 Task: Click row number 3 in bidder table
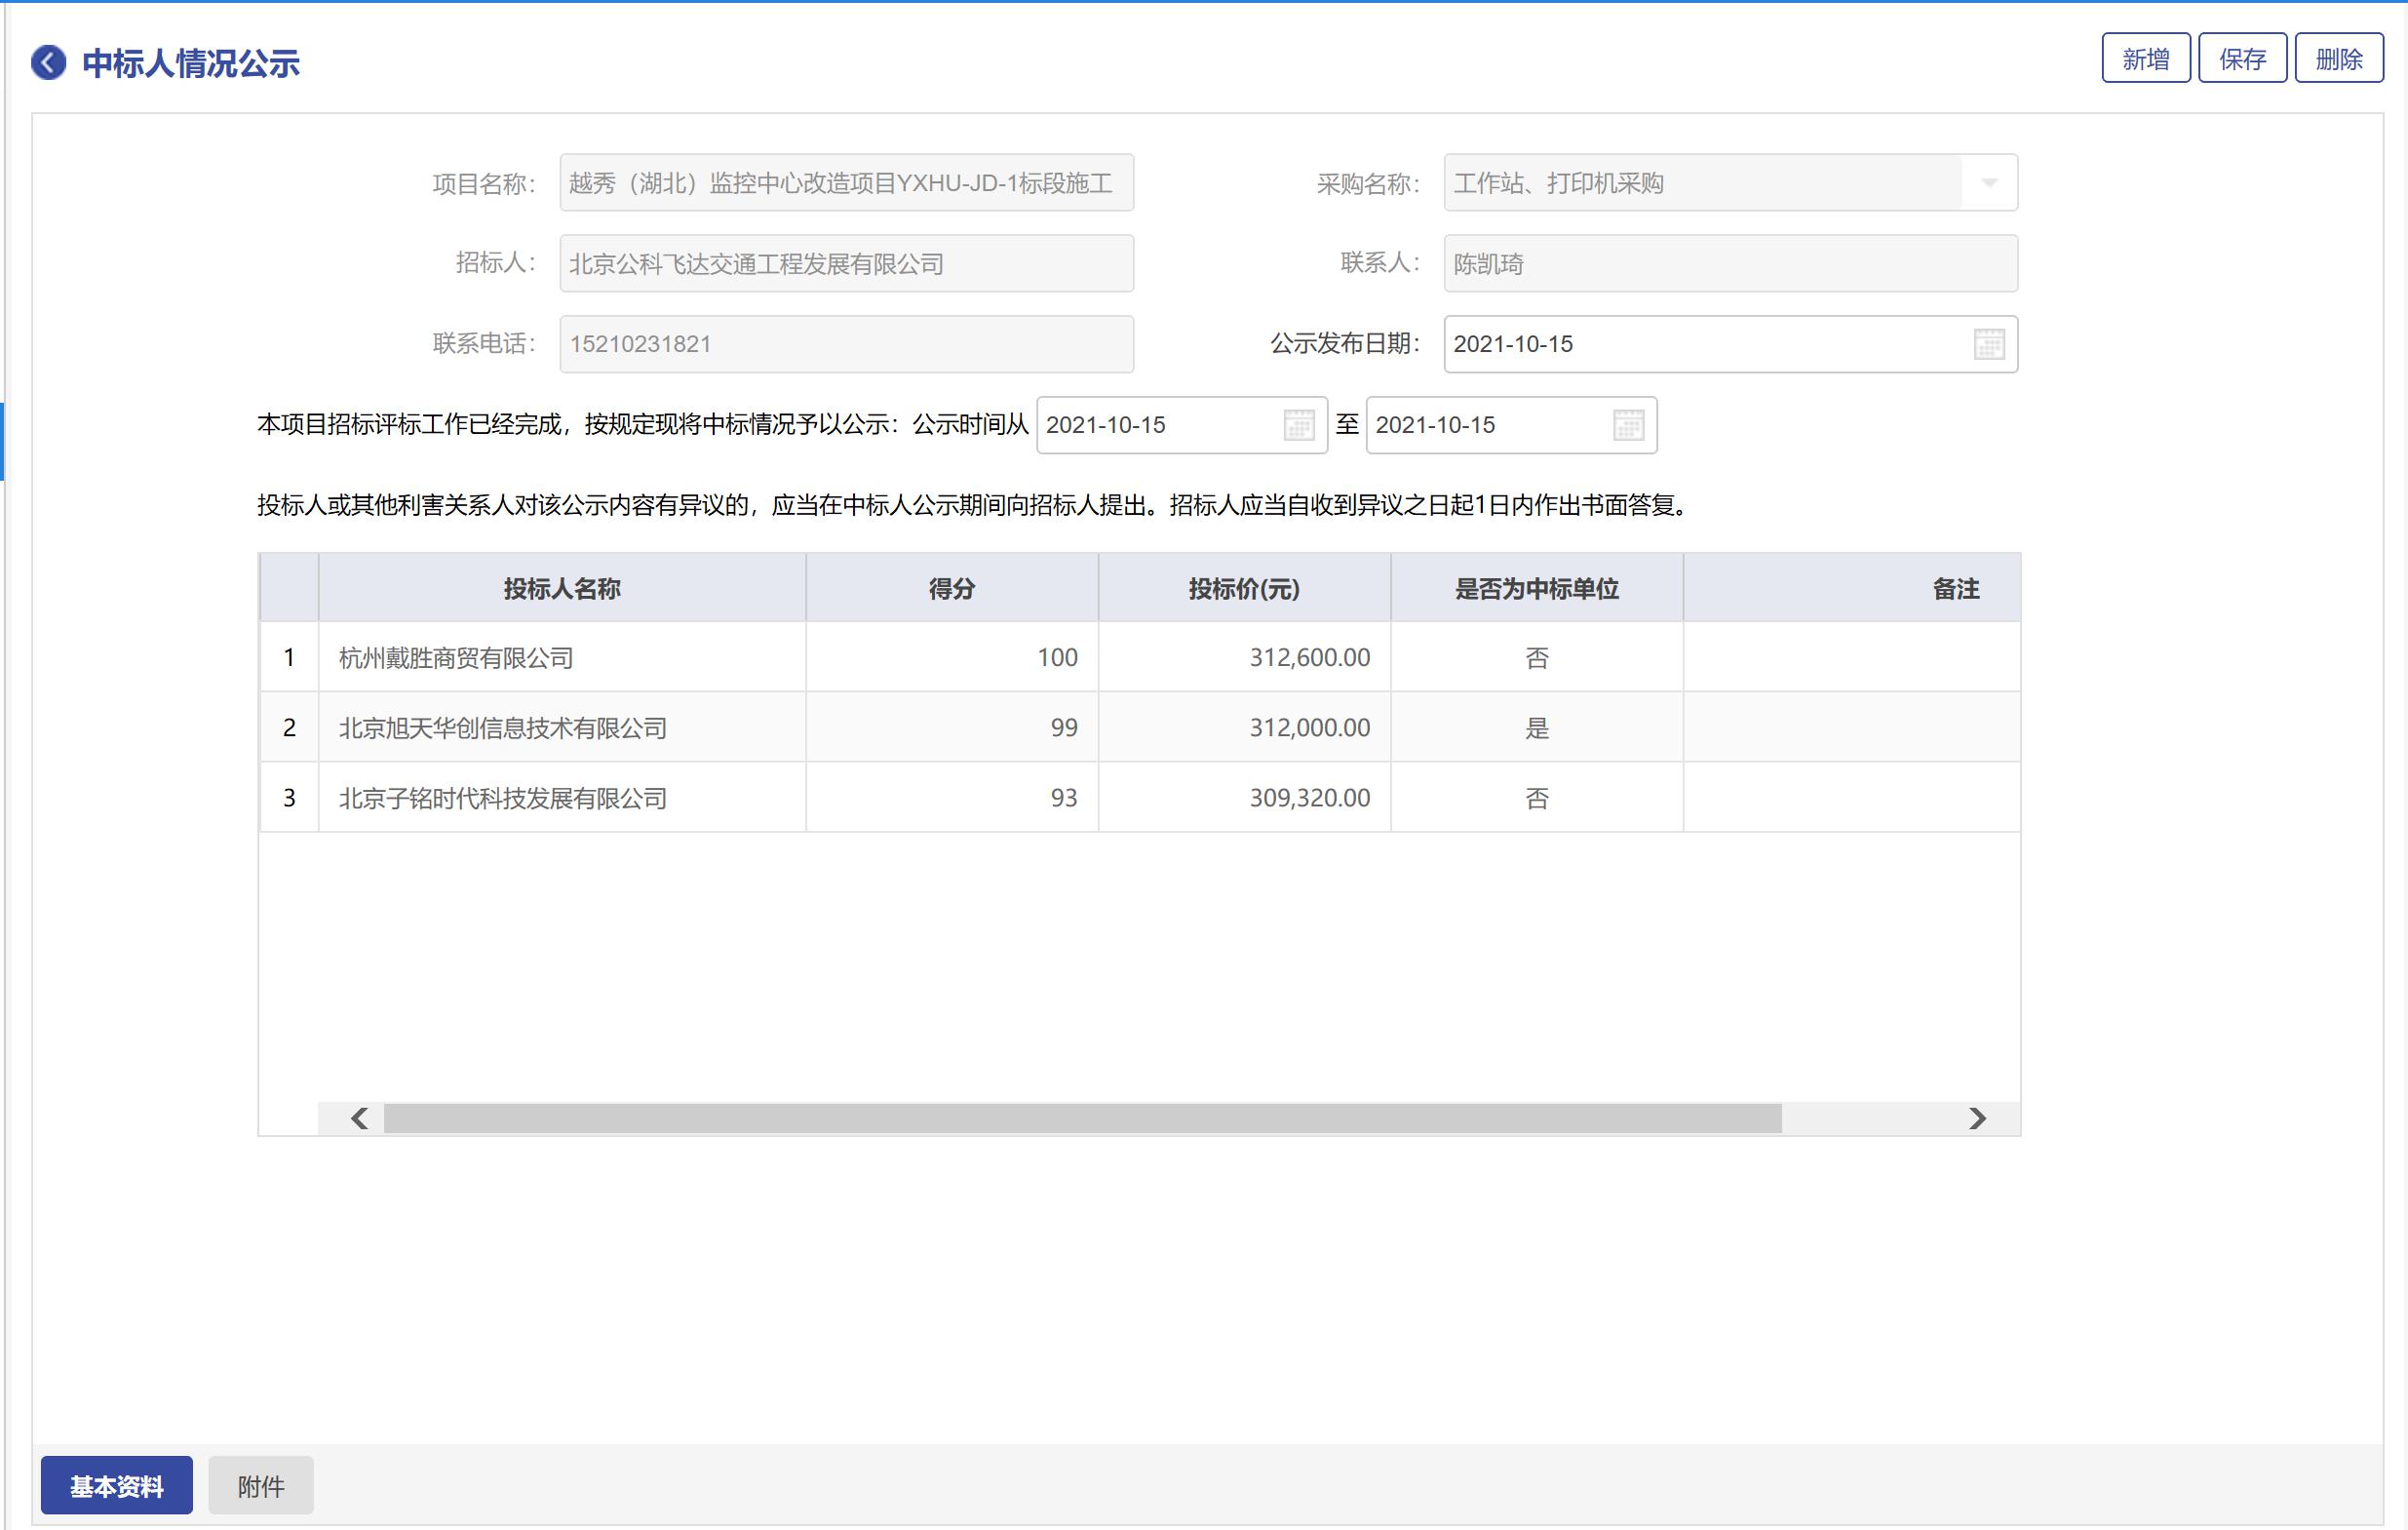click(289, 798)
